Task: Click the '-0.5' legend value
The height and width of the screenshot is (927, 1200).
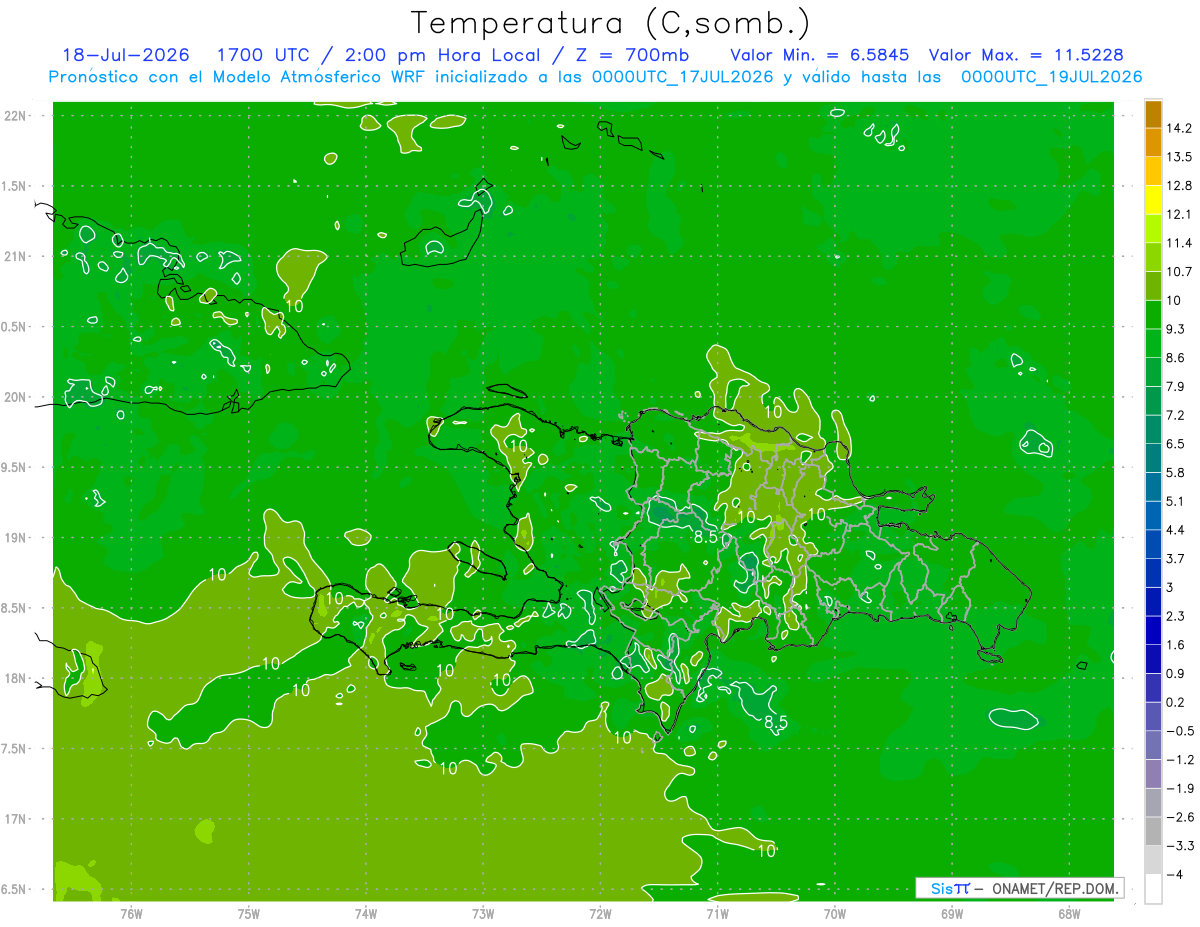Action: pyautogui.click(x=1181, y=731)
